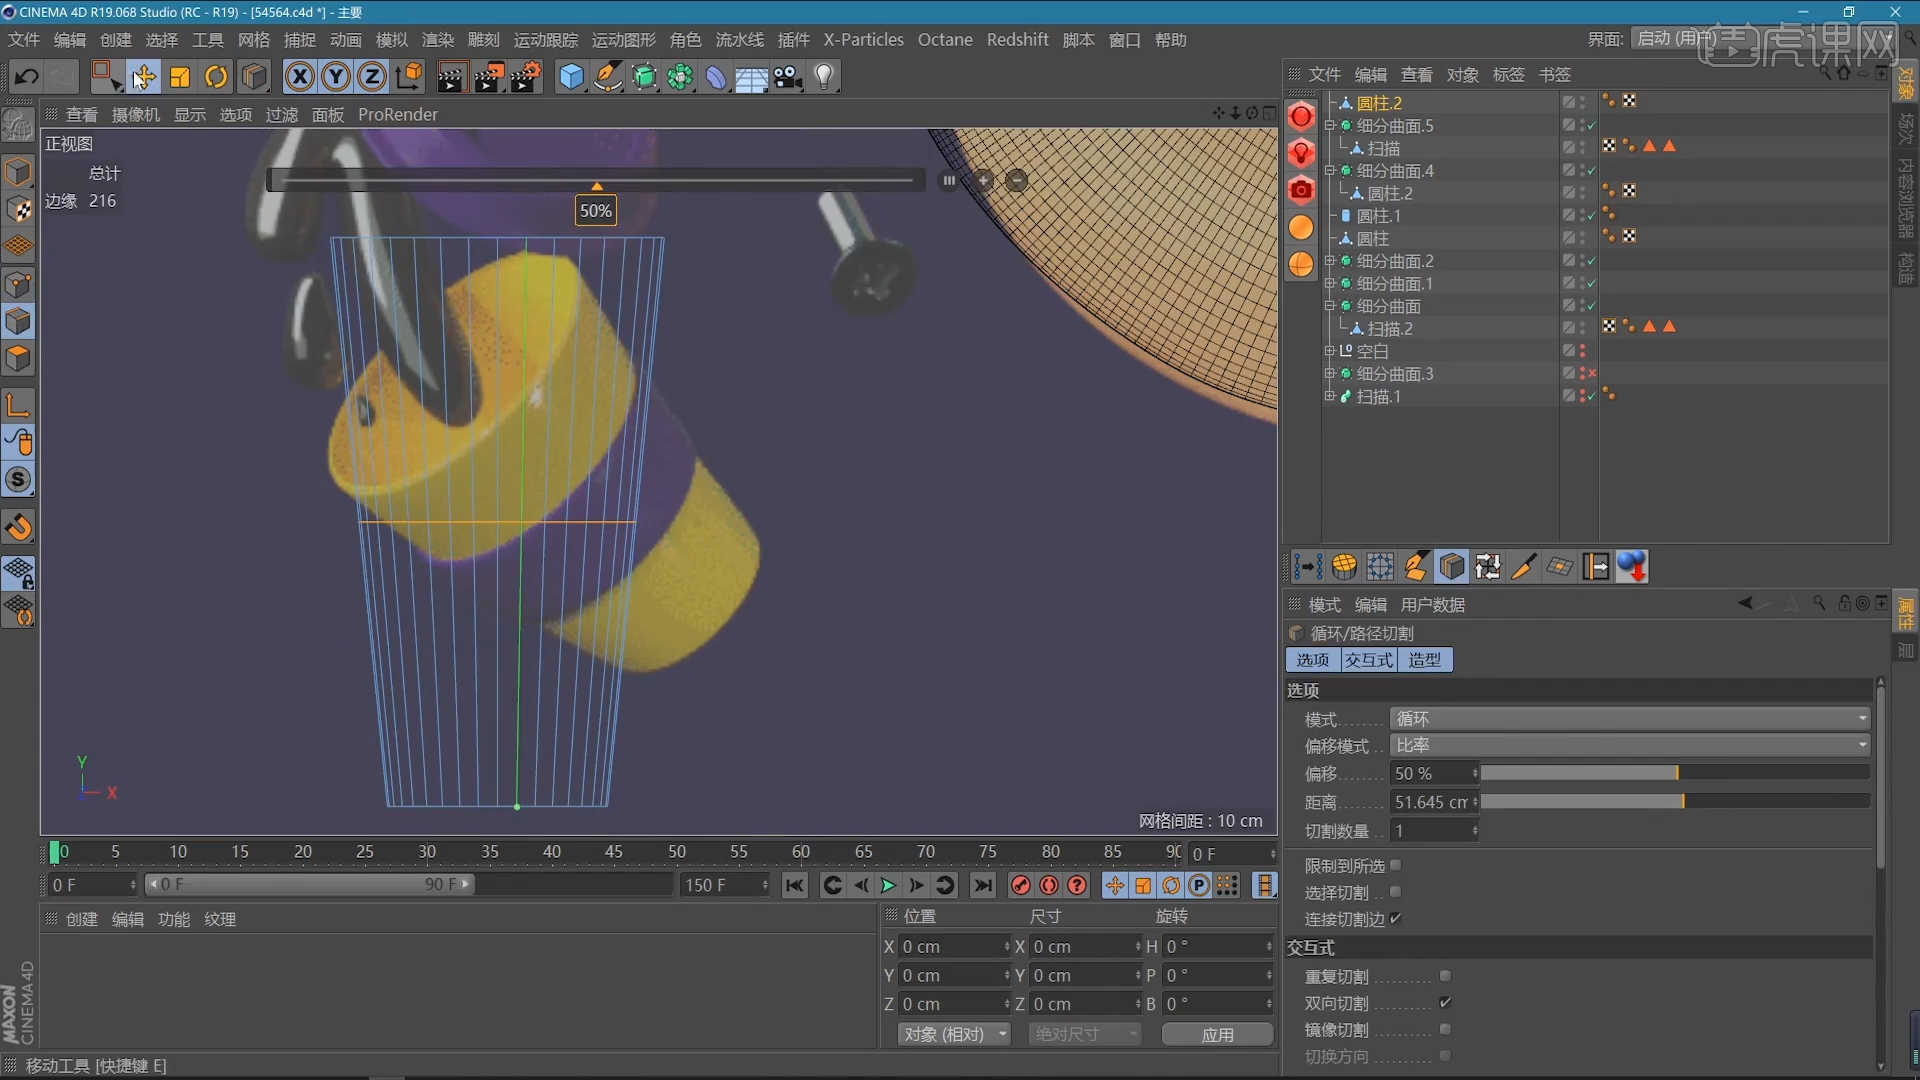The image size is (1920, 1080).
Task: Click the 偏移 percentage slider
Action: coord(1675,773)
